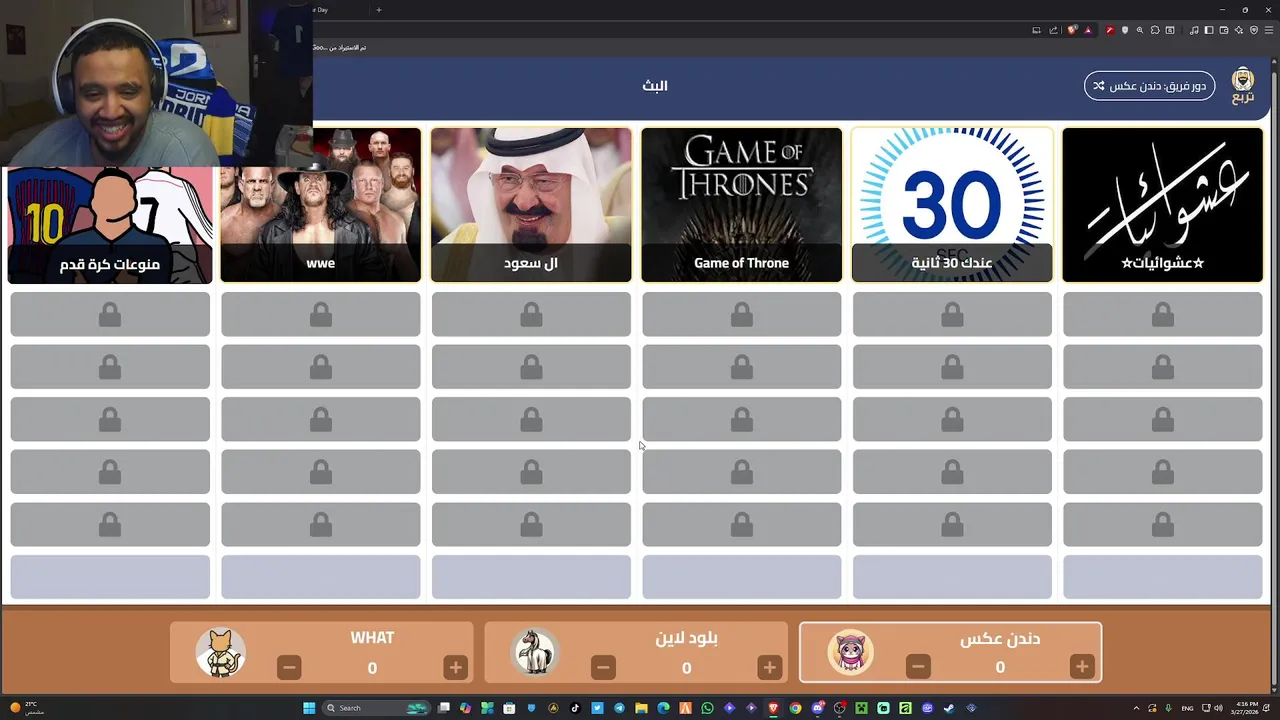Open Steam from the taskbar

tap(949, 708)
